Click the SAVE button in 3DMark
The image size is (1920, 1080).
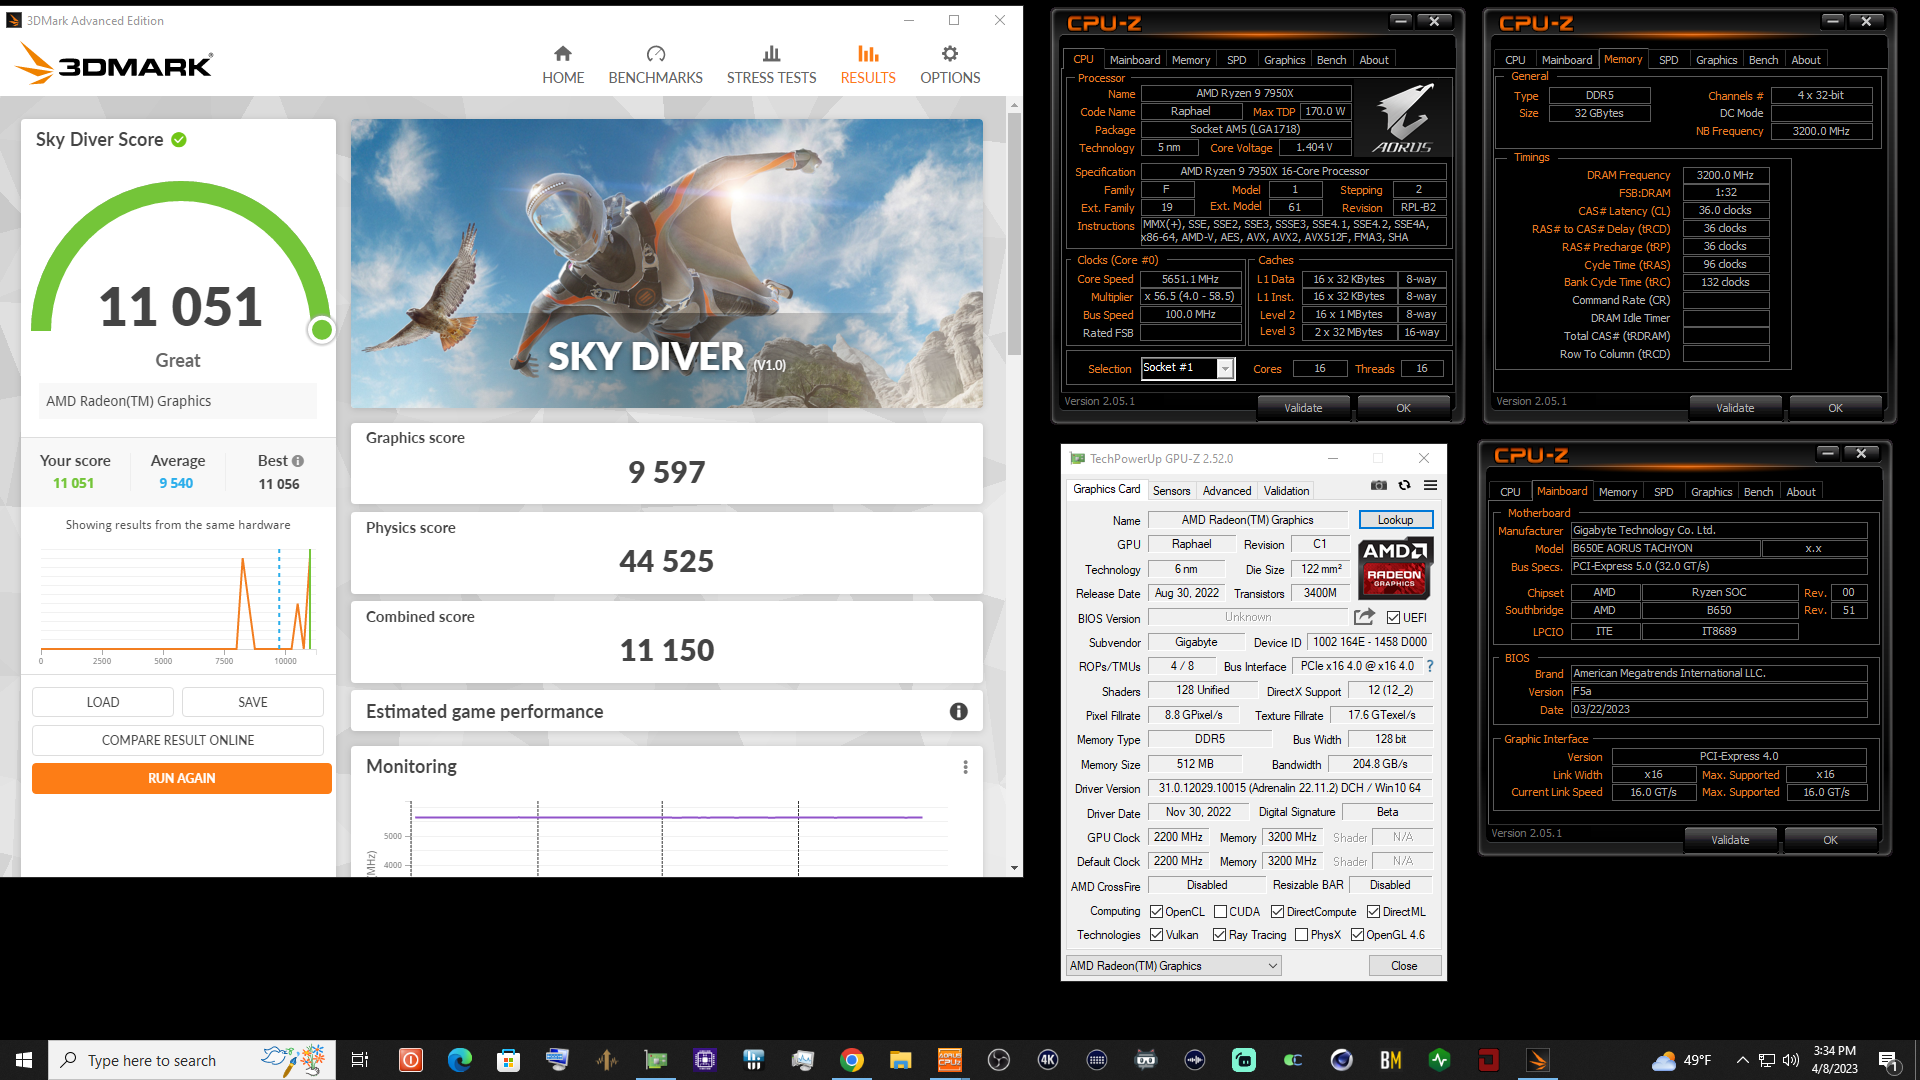[x=253, y=702]
